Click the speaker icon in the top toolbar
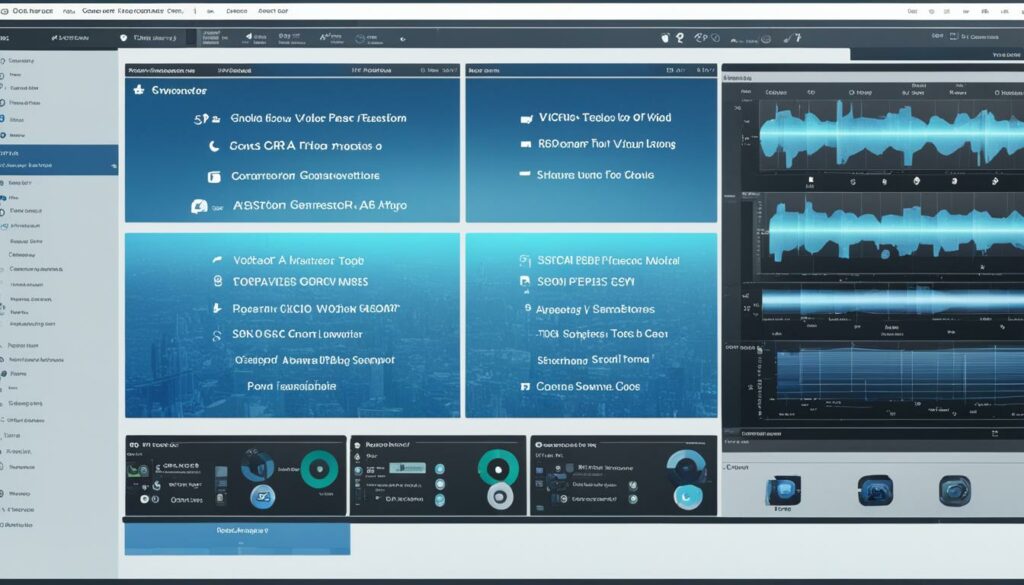Screen dimensions: 1024x585 click(249, 37)
